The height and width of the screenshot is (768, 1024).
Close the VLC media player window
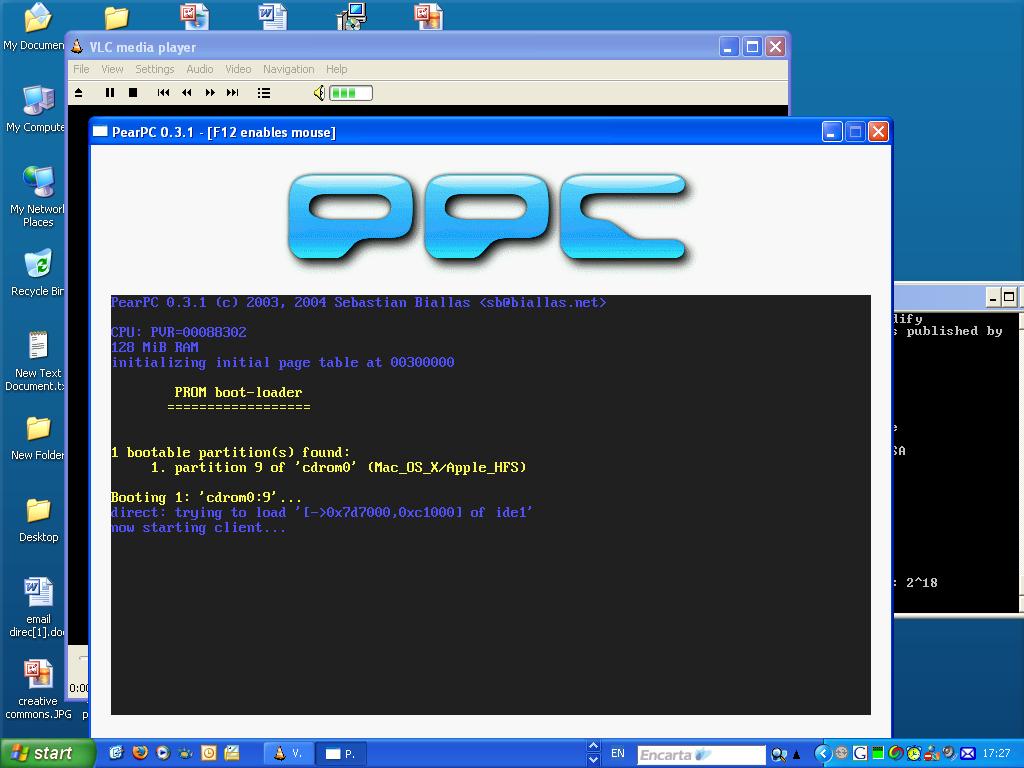775,46
